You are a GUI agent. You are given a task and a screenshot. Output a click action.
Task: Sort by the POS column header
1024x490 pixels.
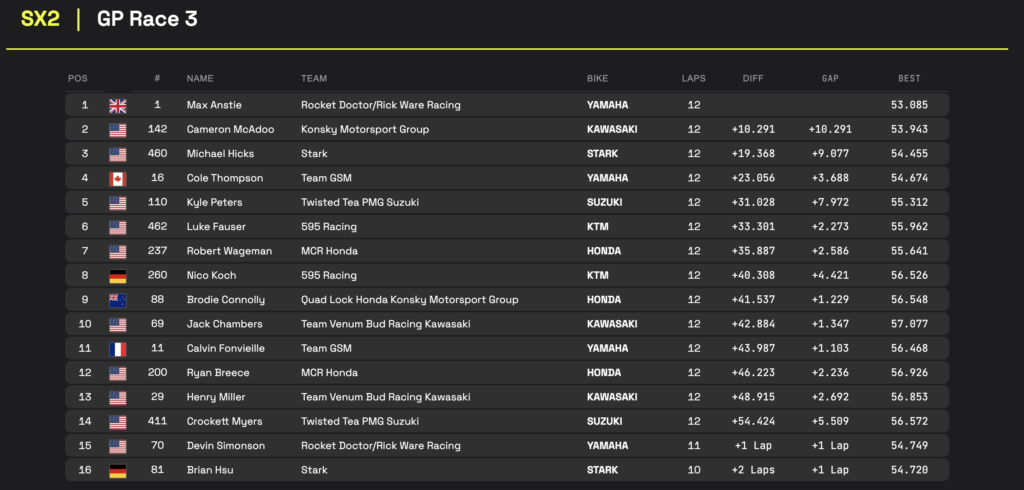77,78
